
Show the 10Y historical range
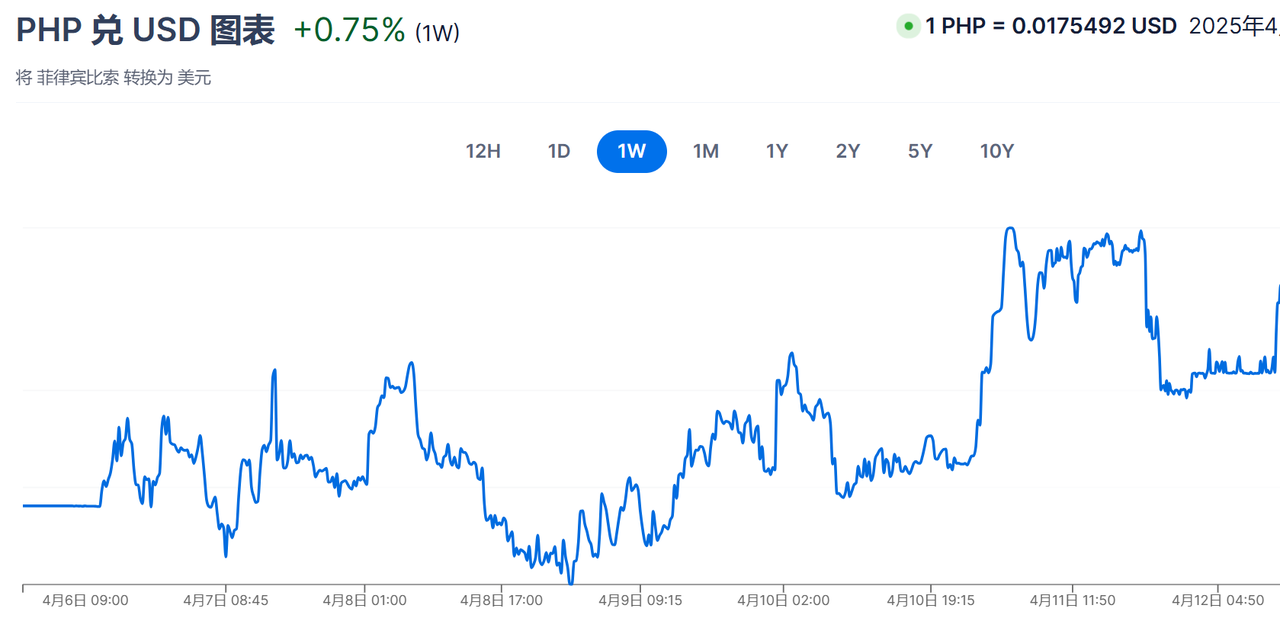(x=997, y=151)
